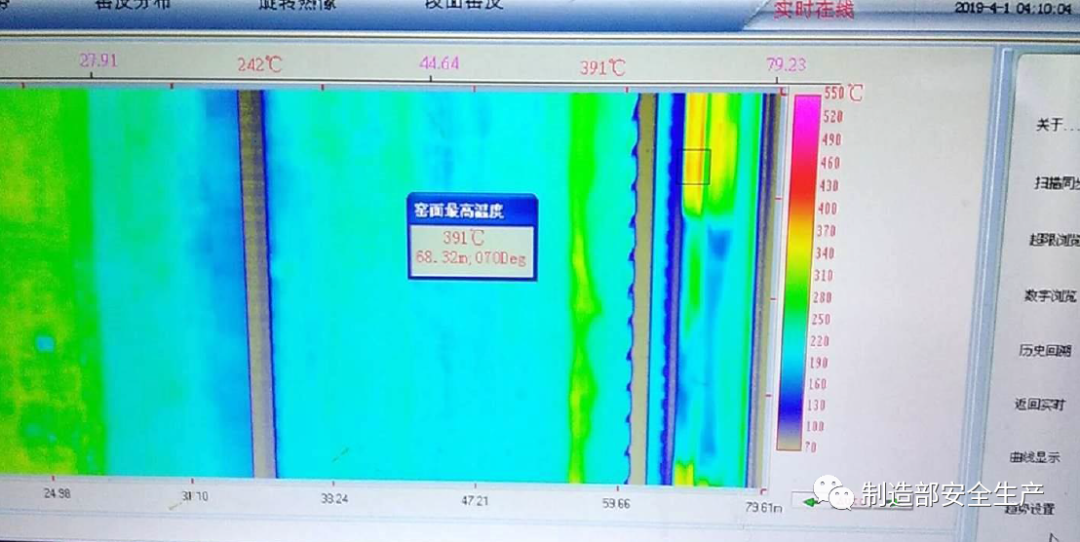Click the scalloped gear band in the thermal image

(634, 290)
